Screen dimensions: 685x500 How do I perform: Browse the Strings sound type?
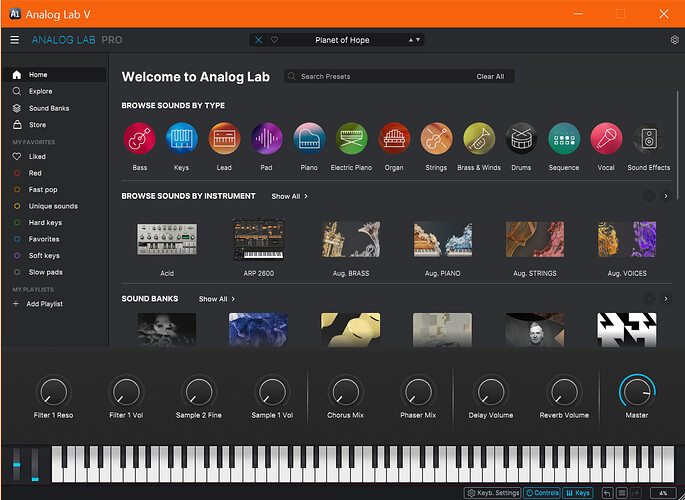436,139
